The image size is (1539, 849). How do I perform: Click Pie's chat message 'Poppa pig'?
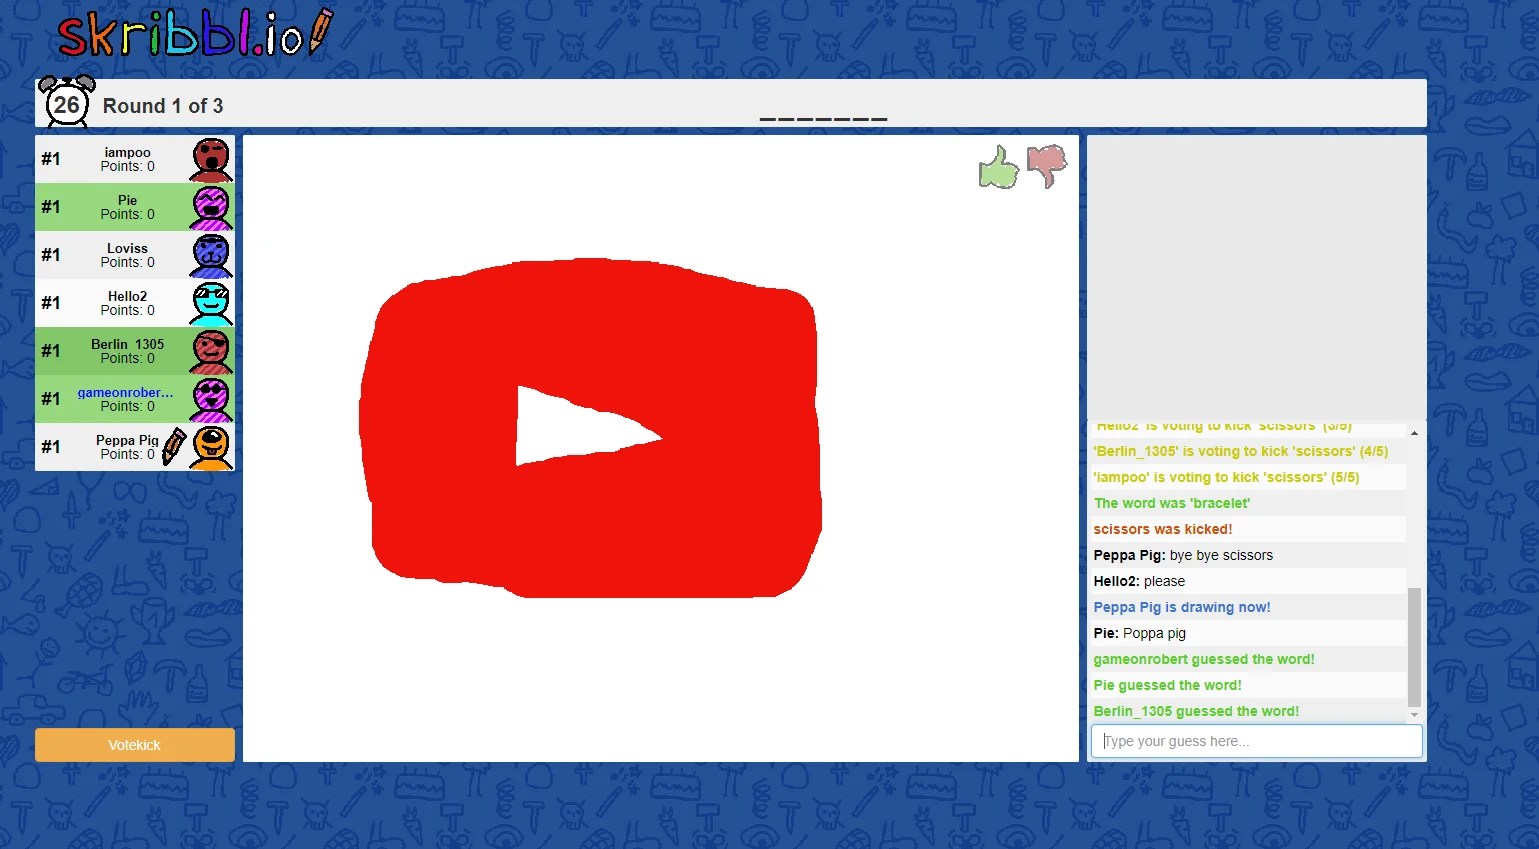pyautogui.click(x=1154, y=633)
